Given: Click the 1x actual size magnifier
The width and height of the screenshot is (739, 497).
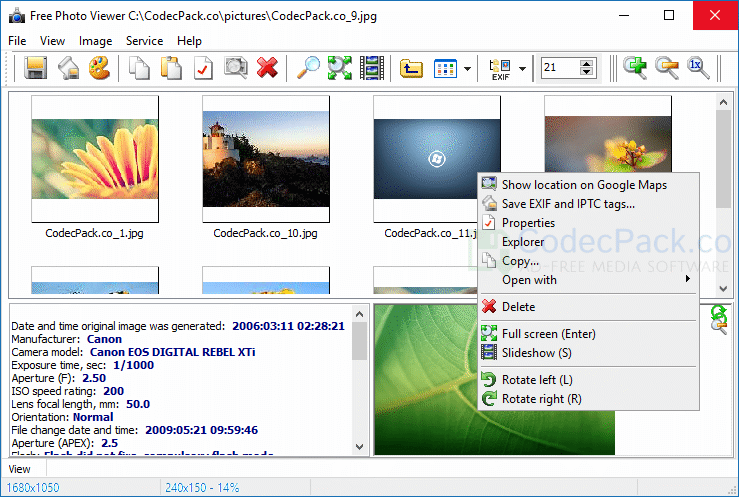Looking at the screenshot, I should (x=698, y=68).
